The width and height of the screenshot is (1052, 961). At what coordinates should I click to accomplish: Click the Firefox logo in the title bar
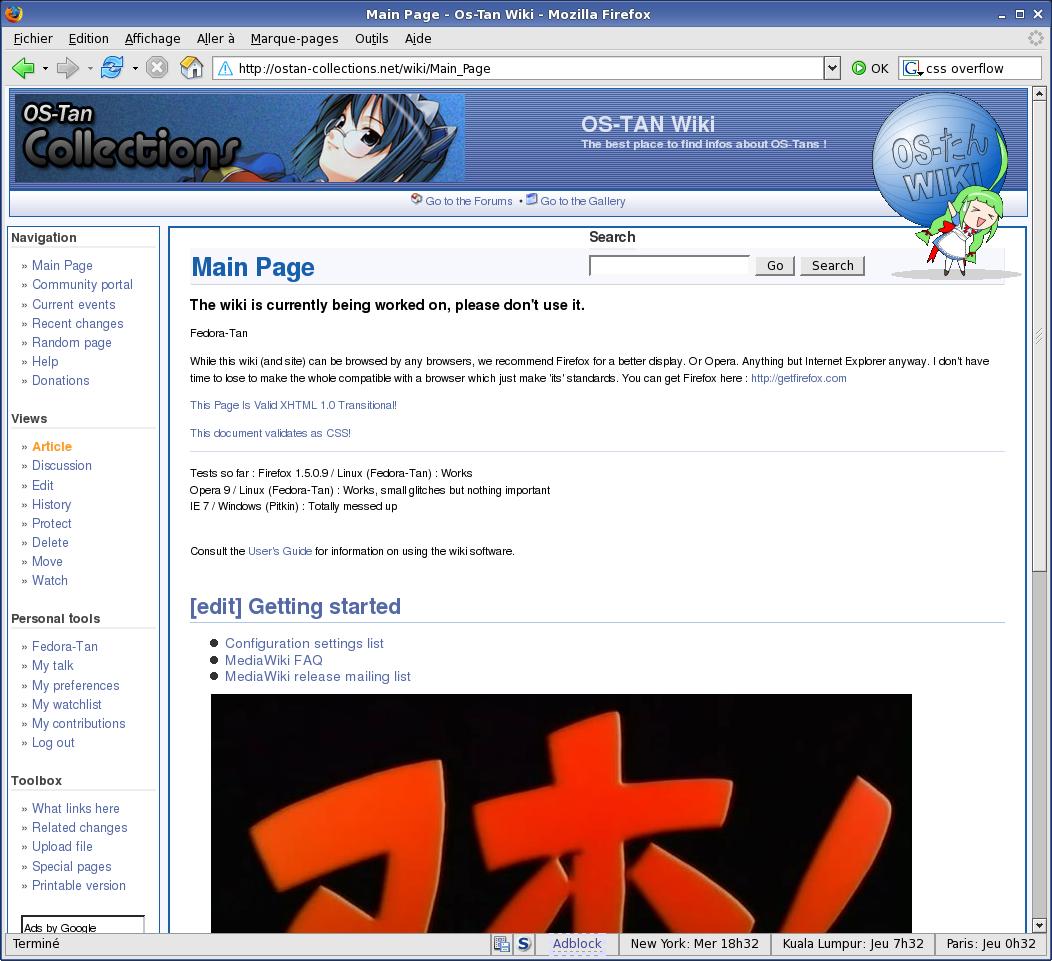point(13,13)
